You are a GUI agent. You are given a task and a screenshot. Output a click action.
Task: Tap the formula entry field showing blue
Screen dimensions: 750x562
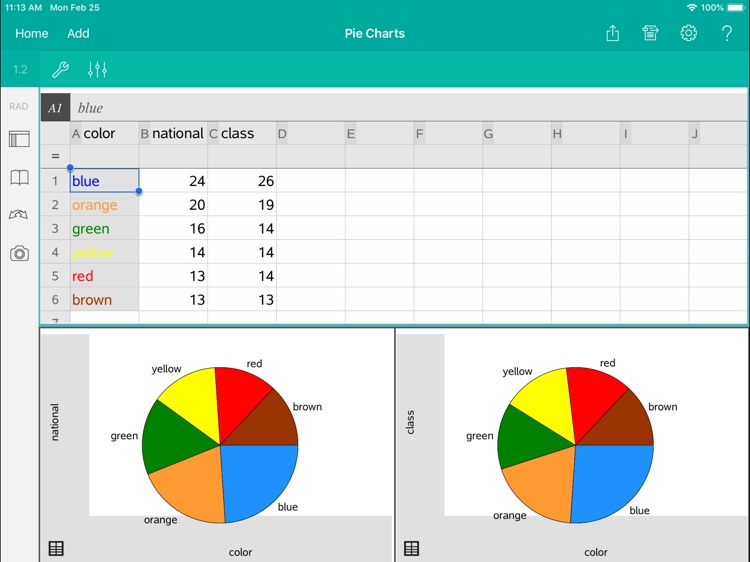point(409,108)
